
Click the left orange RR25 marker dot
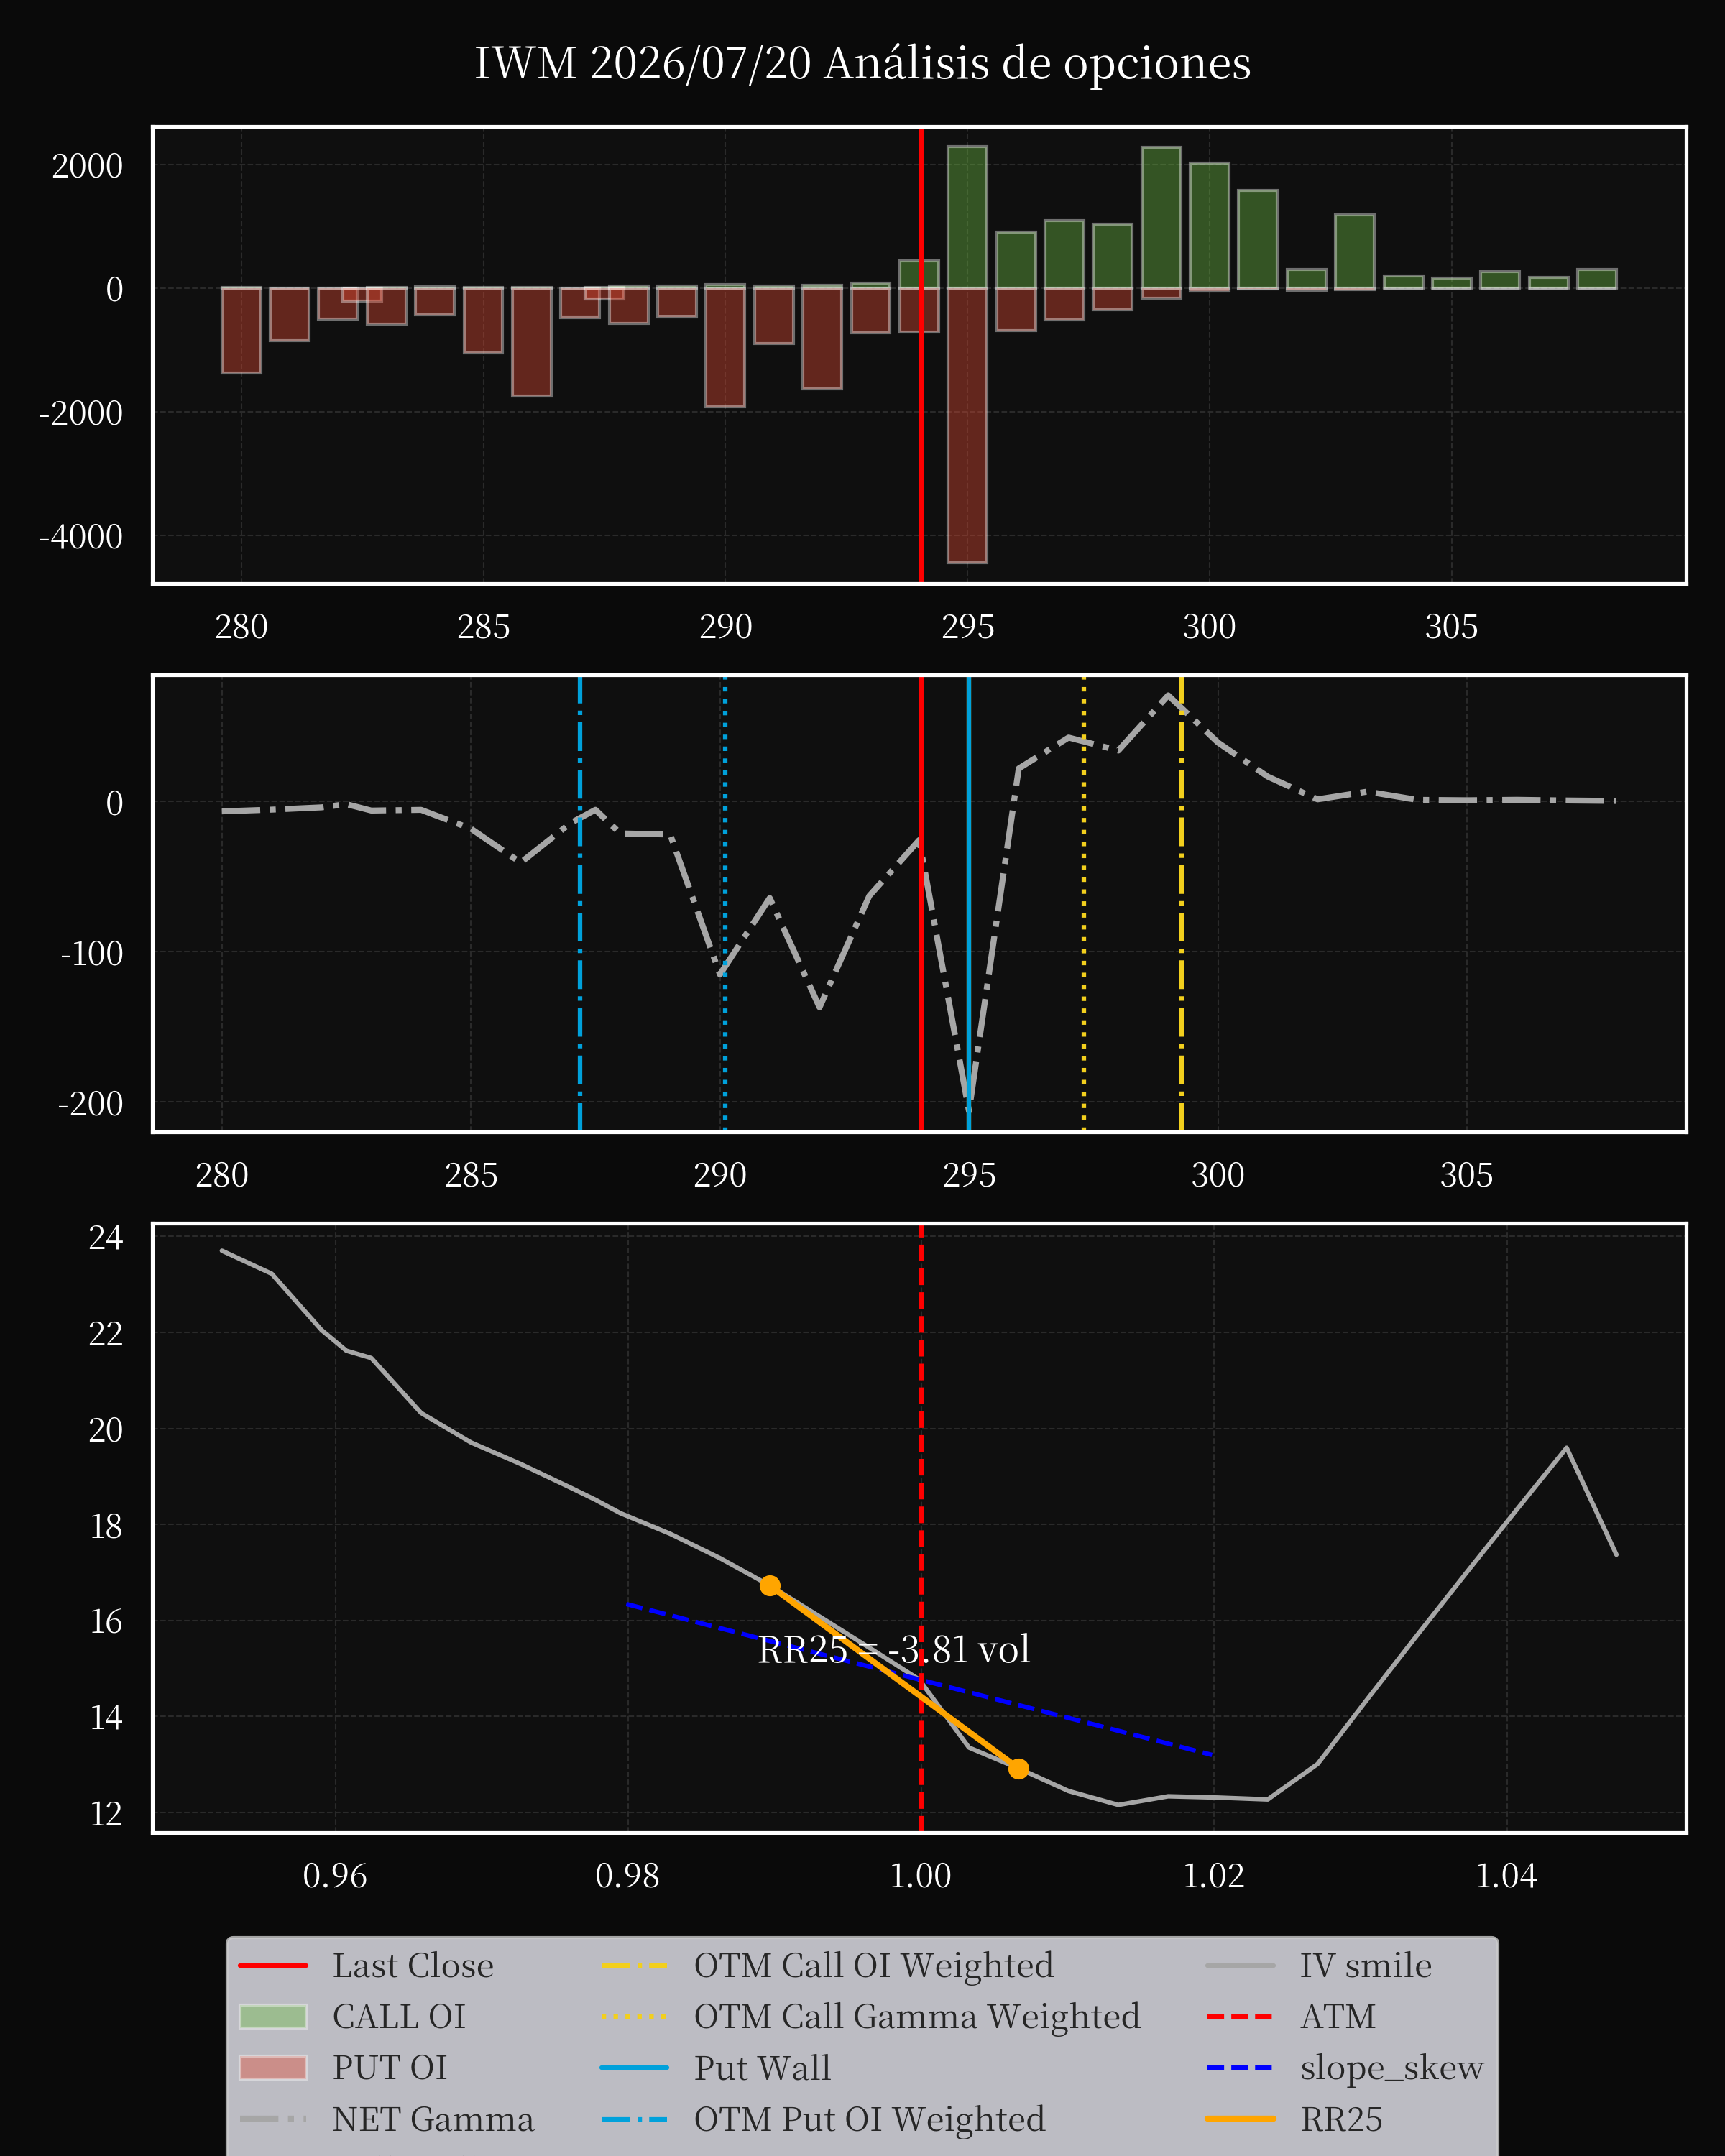point(770,1586)
